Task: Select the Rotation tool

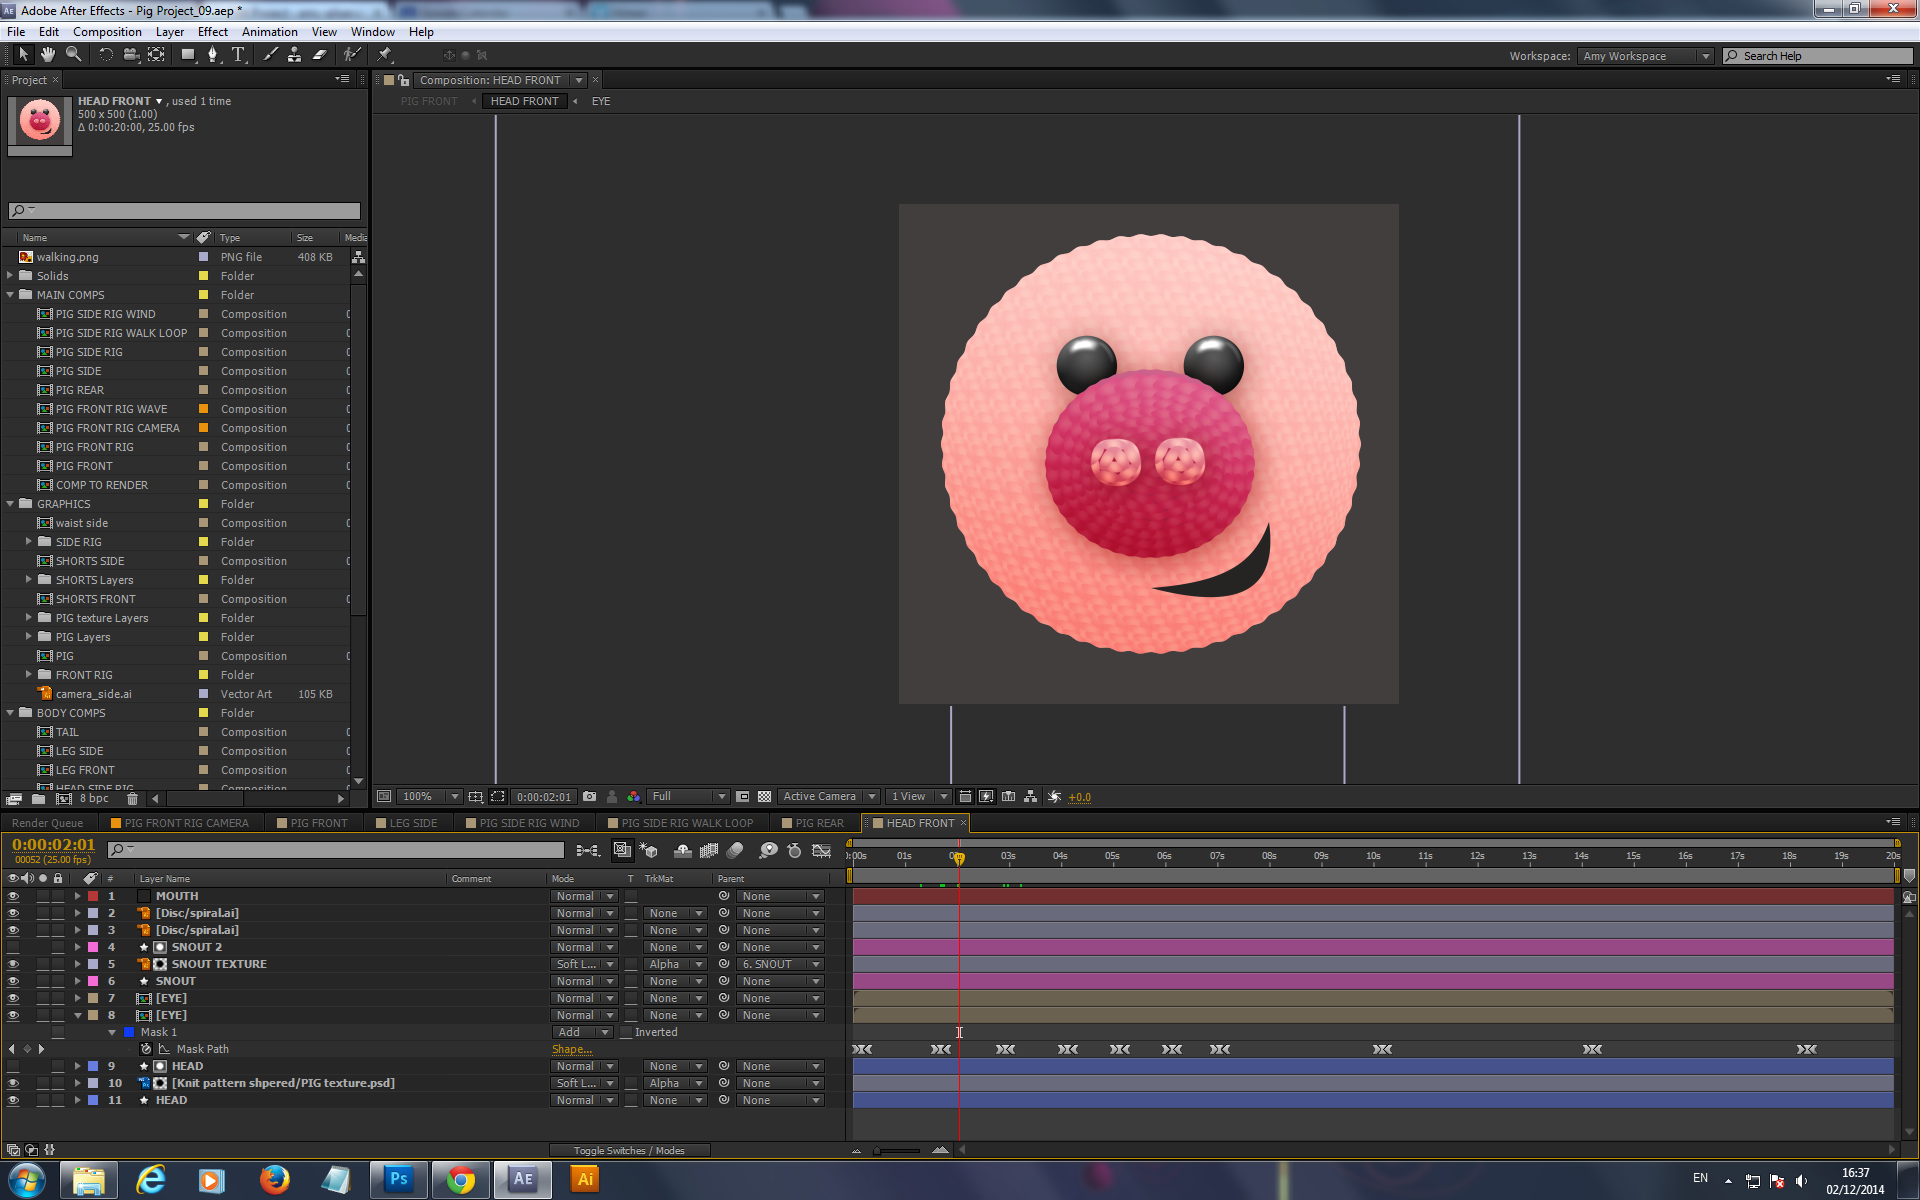Action: pos(105,55)
